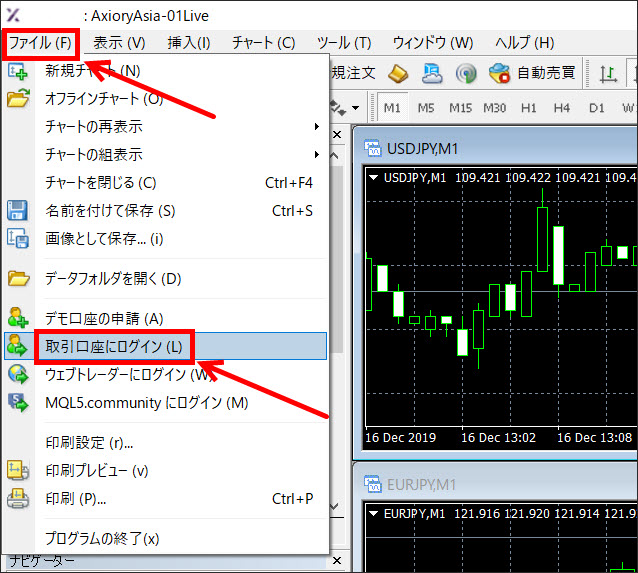638x573 pixels.
Task: Click the USDJPY,M1 chart window title bar
Action: click(500, 148)
